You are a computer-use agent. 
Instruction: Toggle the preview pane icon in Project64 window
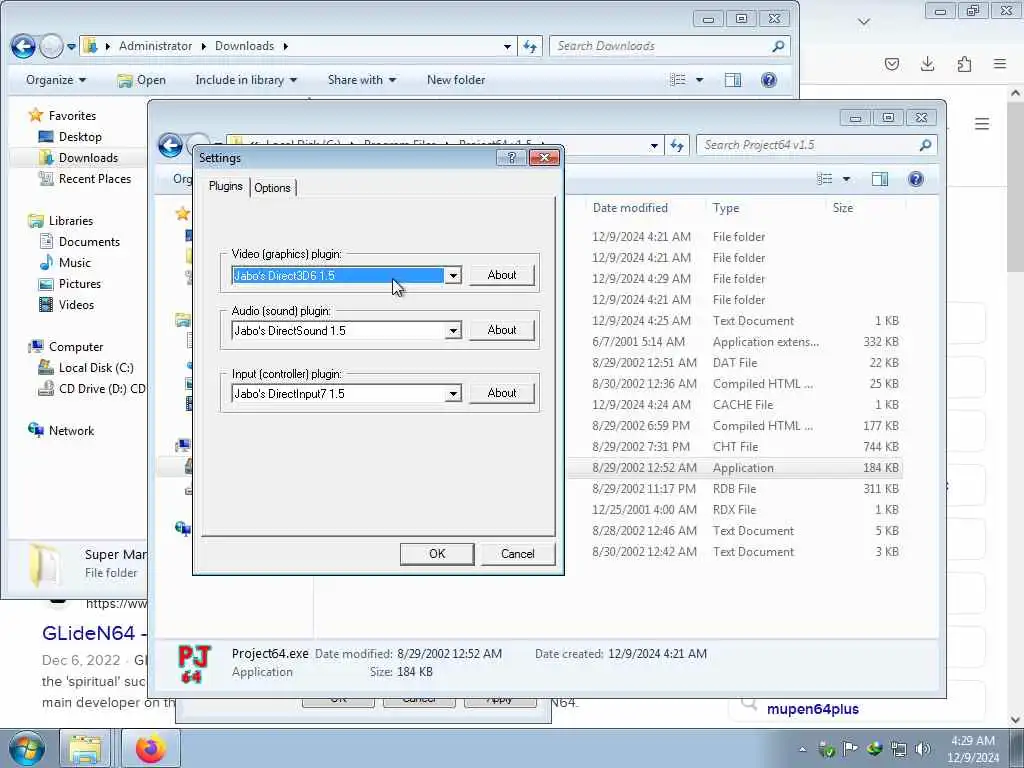coord(880,179)
